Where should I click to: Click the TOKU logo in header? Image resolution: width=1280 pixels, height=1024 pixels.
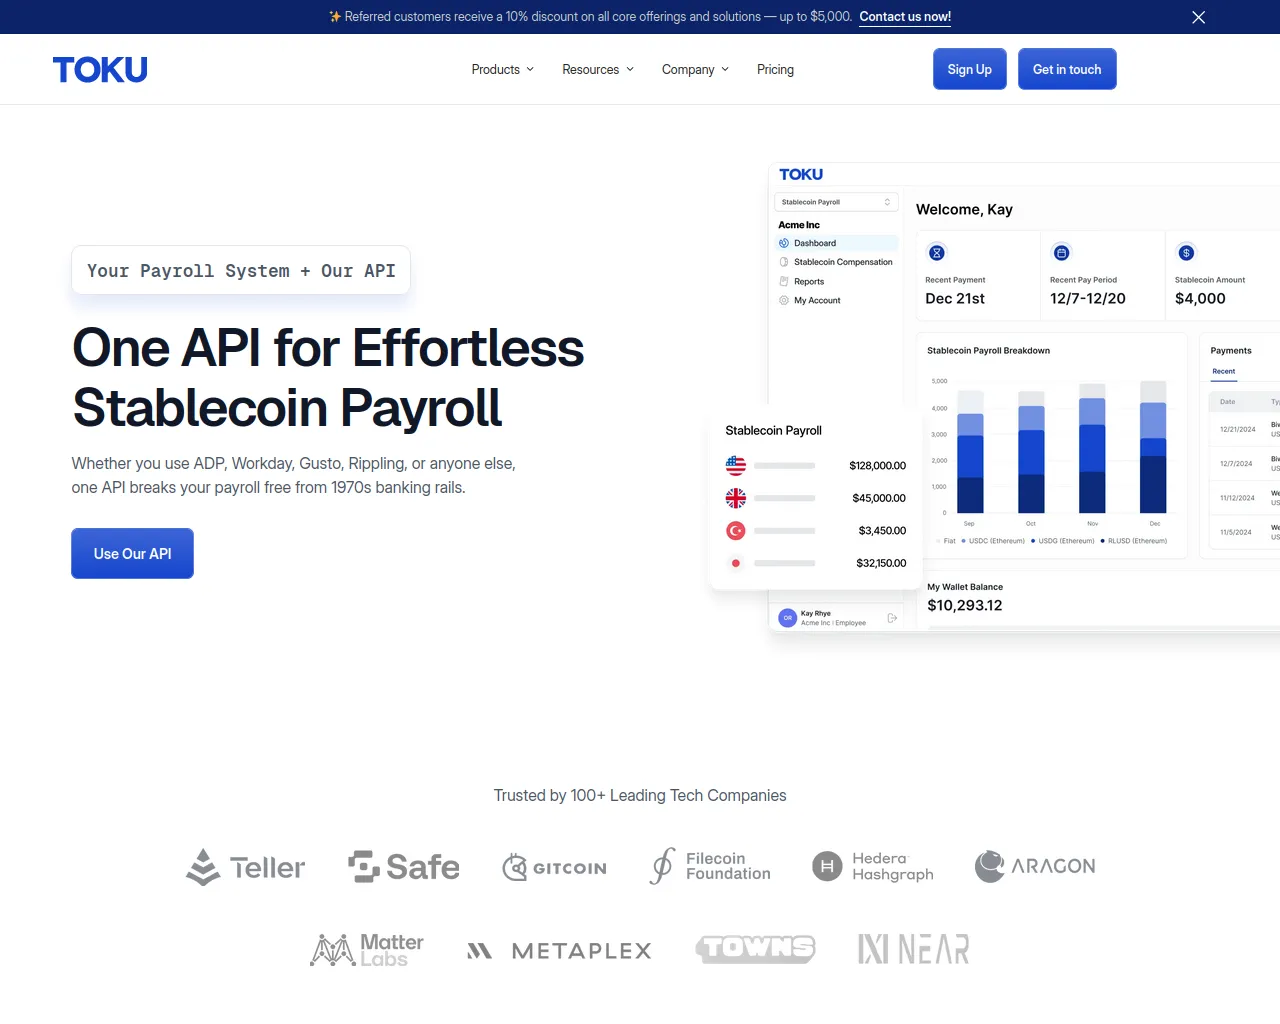tap(100, 70)
